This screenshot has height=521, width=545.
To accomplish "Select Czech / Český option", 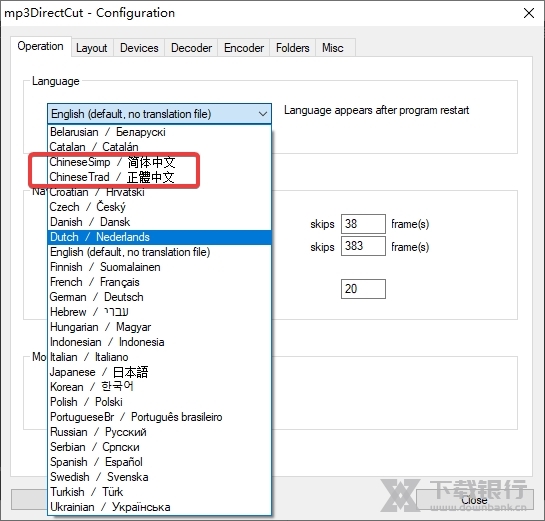I will coord(159,207).
